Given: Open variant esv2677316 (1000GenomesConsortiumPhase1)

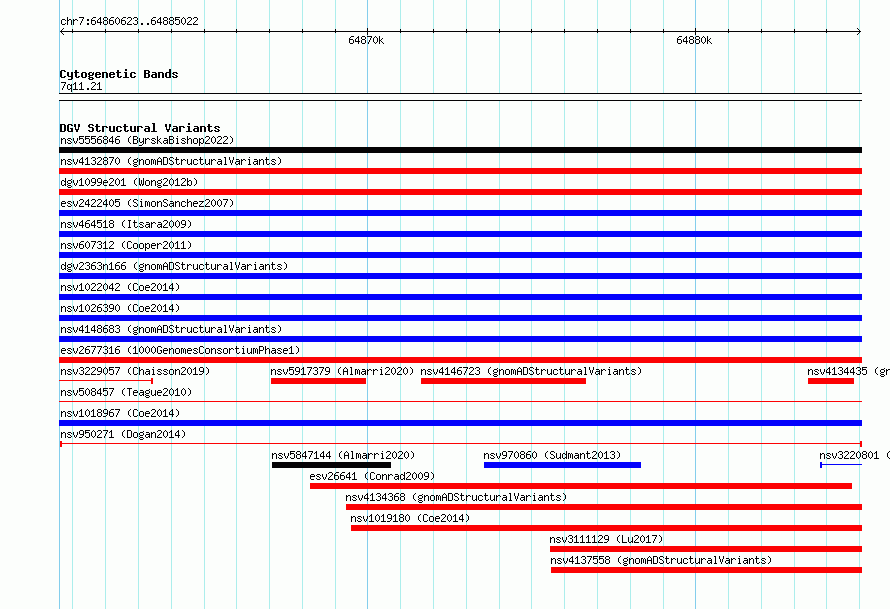Looking at the screenshot, I should (180, 350).
